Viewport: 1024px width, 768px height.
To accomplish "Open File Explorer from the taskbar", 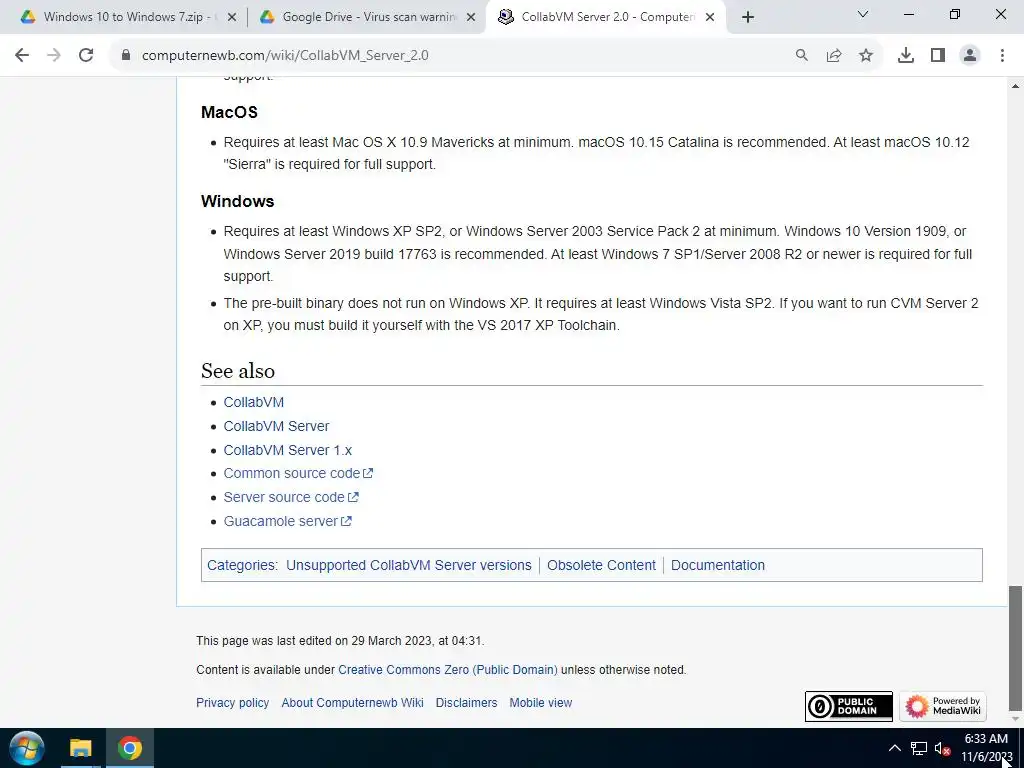I will point(81,748).
